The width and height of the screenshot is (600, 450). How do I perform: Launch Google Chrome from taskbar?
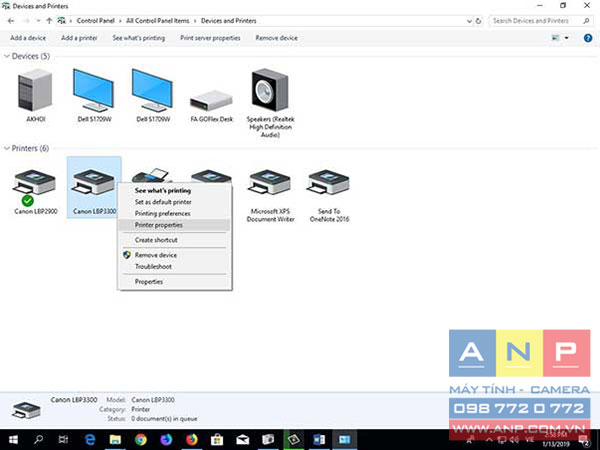tap(140, 440)
